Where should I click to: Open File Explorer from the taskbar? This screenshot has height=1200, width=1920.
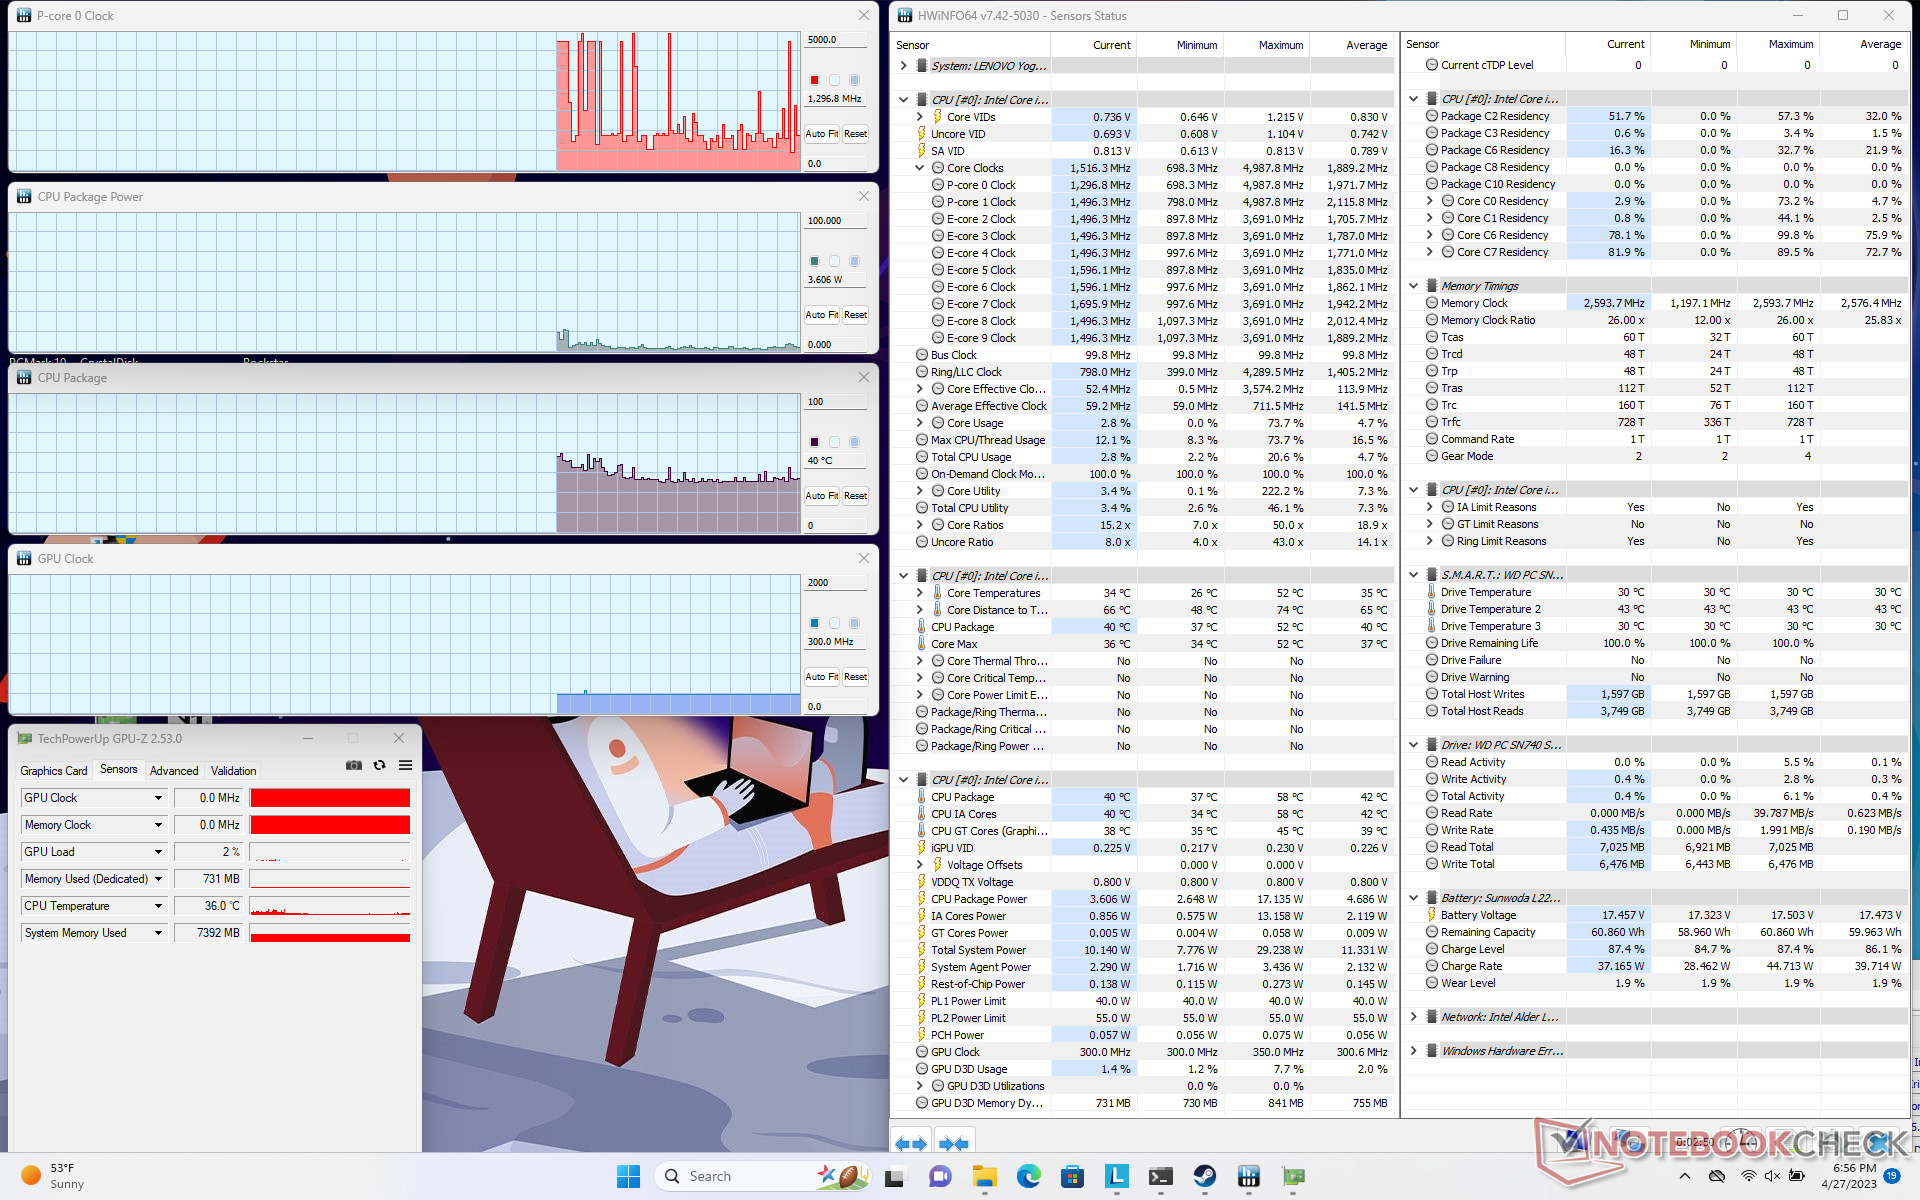pos(984,1176)
